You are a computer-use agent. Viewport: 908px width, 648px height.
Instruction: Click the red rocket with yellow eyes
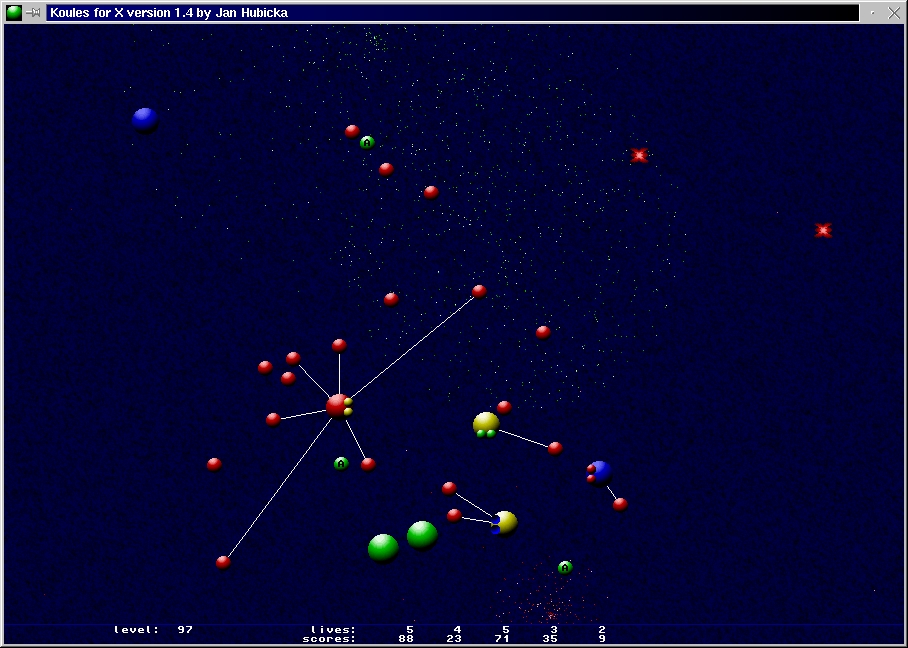339,405
